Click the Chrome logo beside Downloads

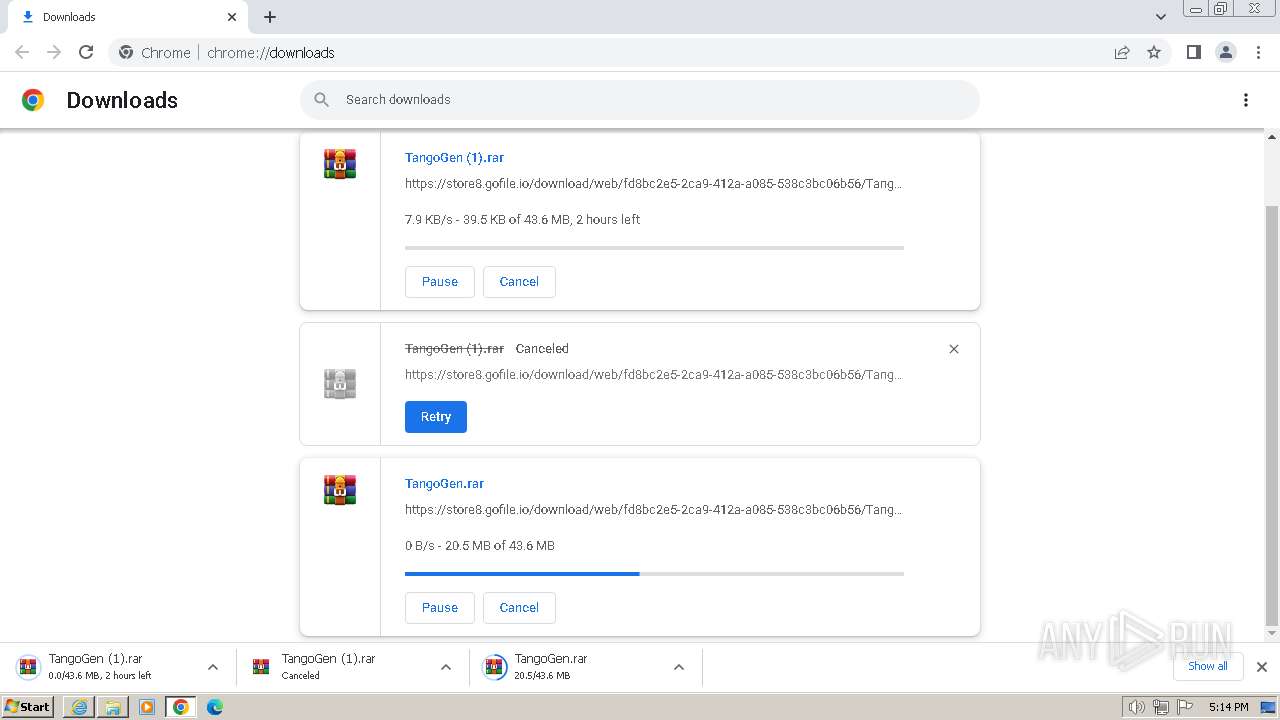tap(33, 100)
